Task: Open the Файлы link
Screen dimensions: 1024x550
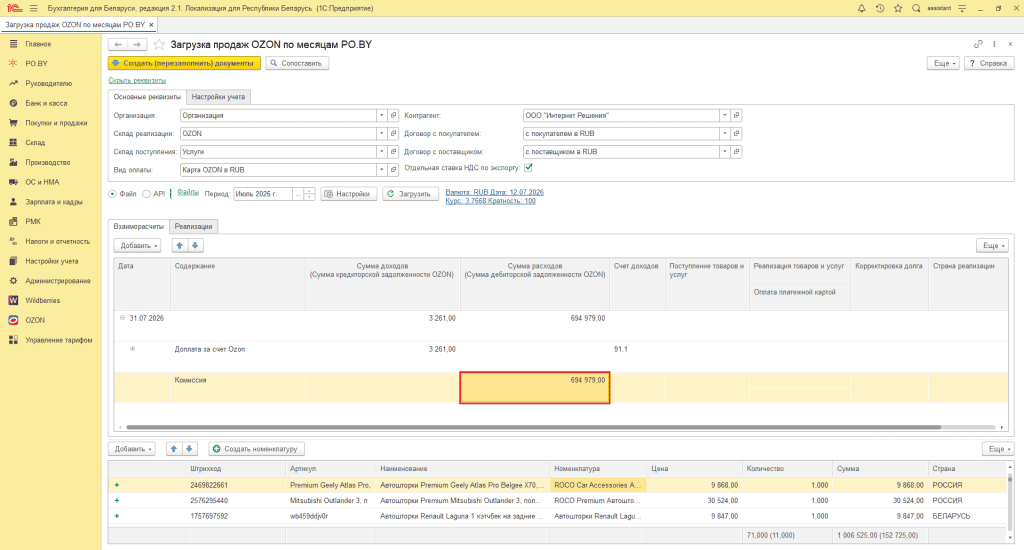Action: click(188, 193)
